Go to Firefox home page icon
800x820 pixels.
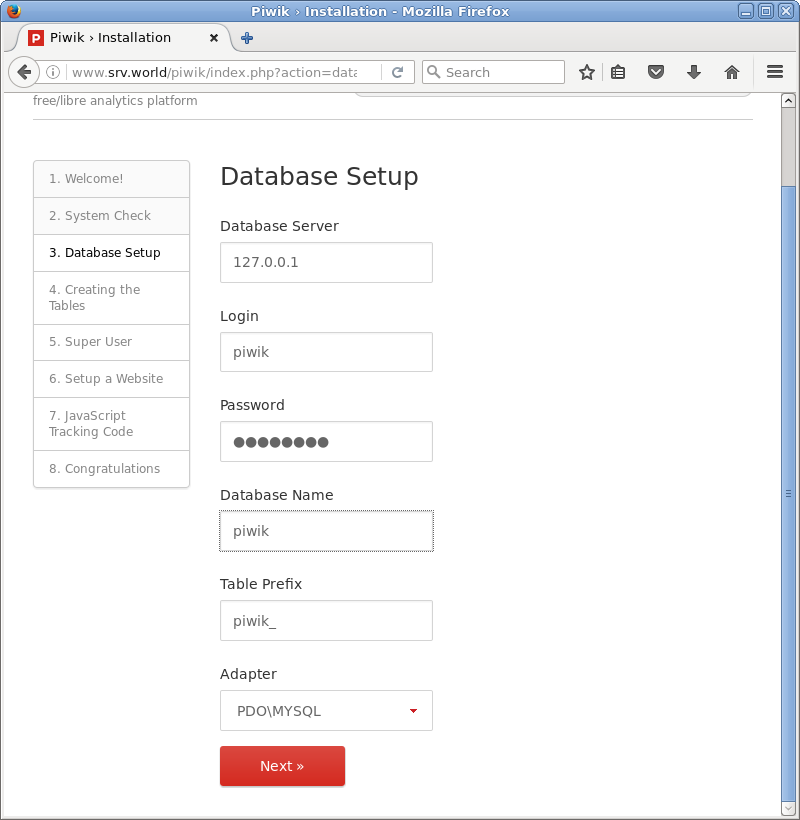click(732, 72)
